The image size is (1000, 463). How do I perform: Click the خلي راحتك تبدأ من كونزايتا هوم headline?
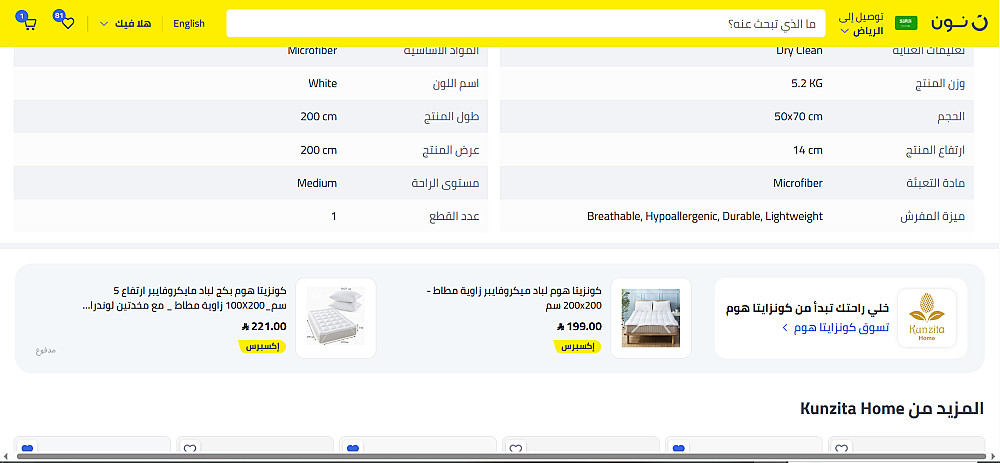(x=807, y=309)
